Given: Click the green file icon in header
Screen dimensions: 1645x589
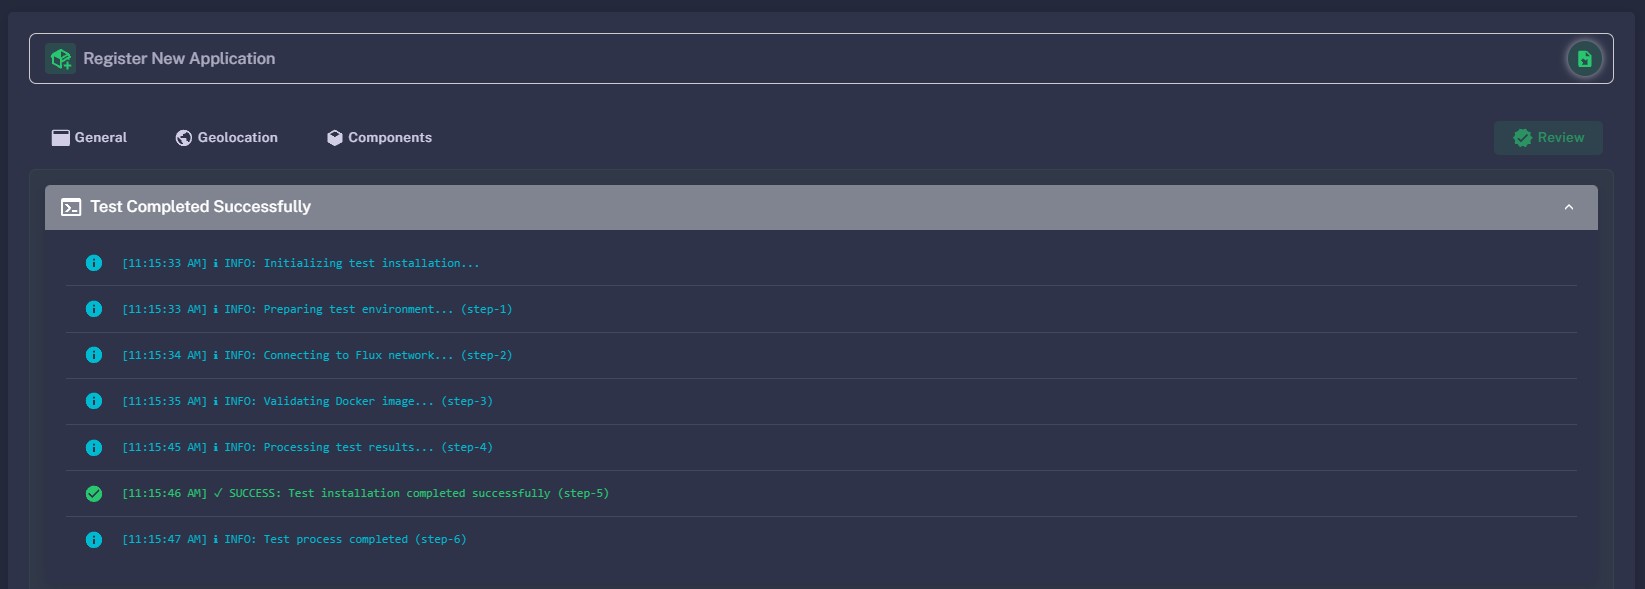Looking at the screenshot, I should [x=1584, y=59].
